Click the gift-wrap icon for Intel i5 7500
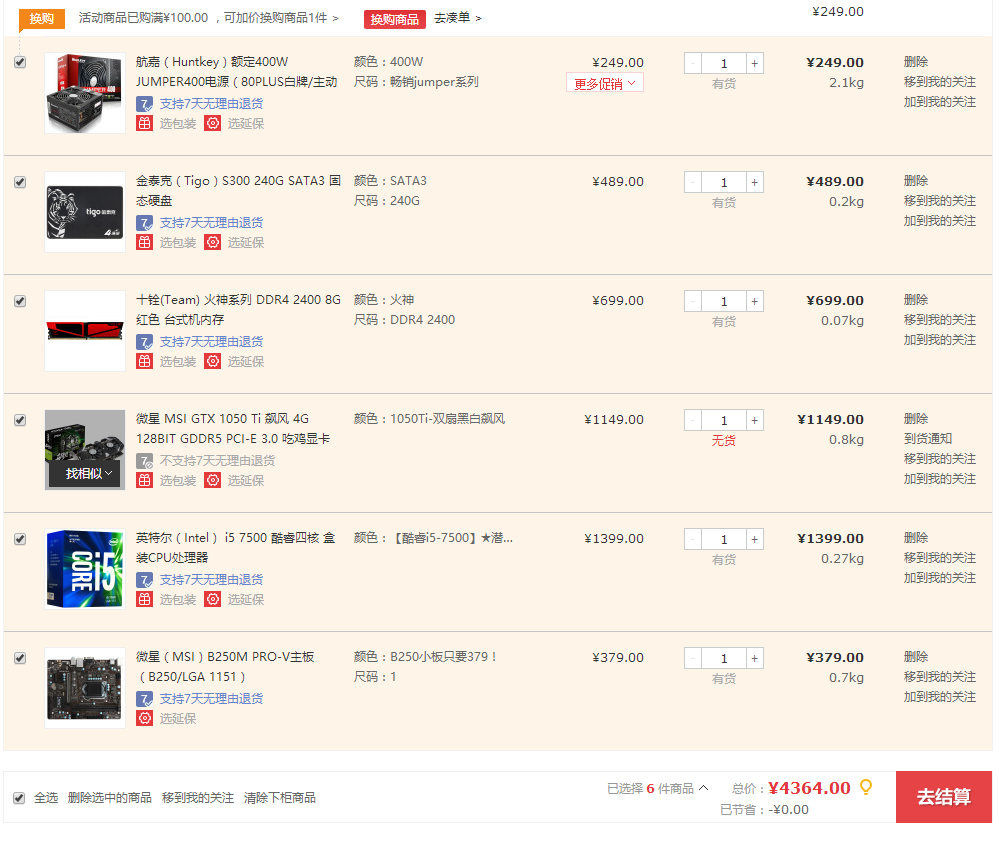The image size is (999, 844). [x=145, y=600]
